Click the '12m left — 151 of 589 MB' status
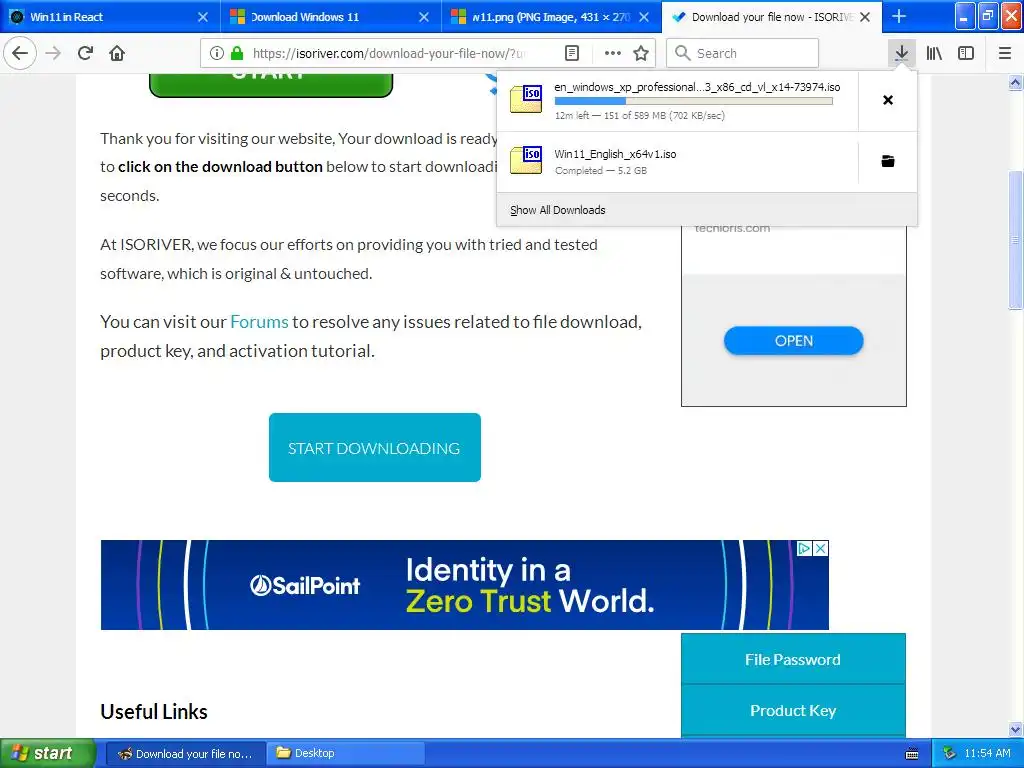This screenshot has height=768, width=1024. tap(639, 116)
